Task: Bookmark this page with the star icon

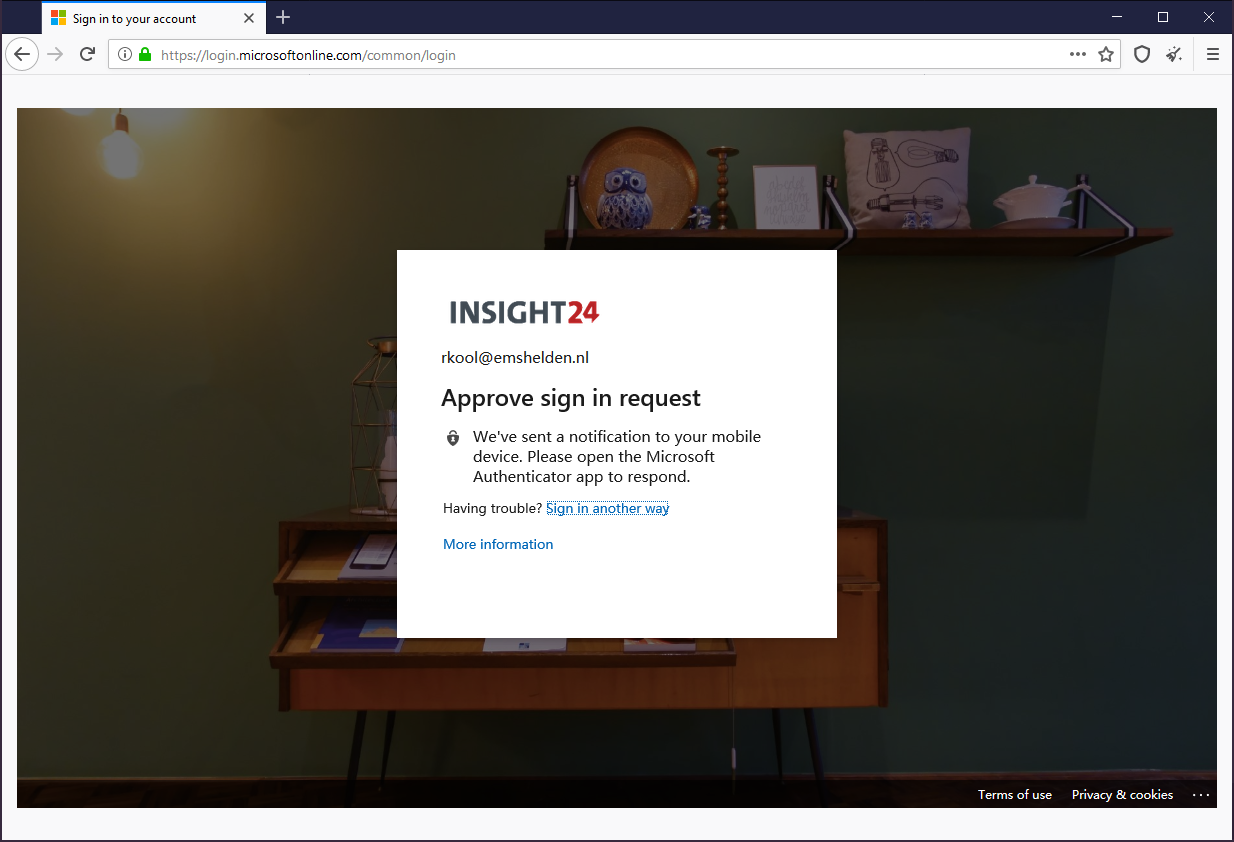Action: pyautogui.click(x=1106, y=55)
